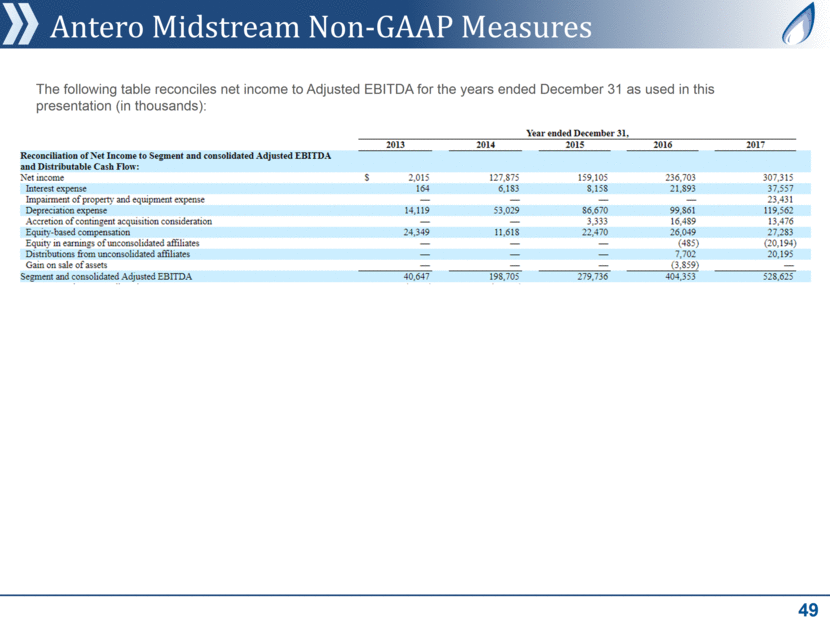Click the equity-based compensation value 11,618
The image size is (830, 623).
click(x=507, y=232)
